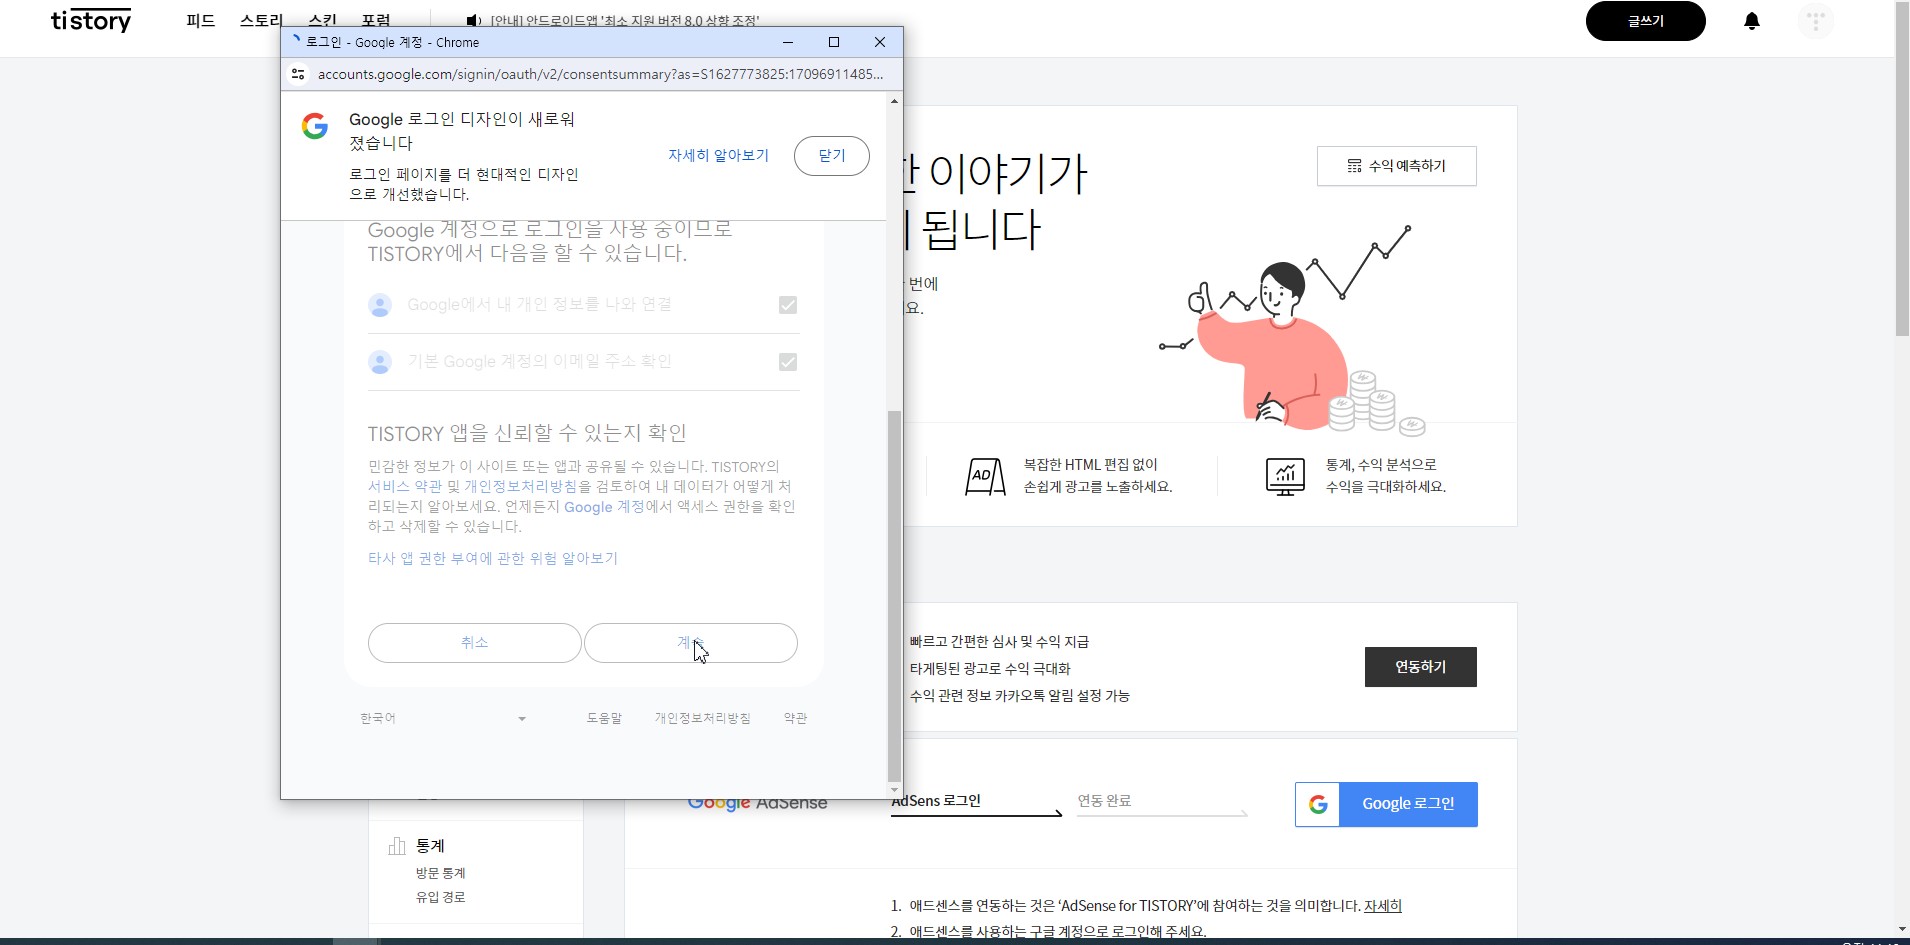Screen dimensions: 1910x945
Task: Click the popup vertical scrollbar thumb
Action: [x=894, y=595]
